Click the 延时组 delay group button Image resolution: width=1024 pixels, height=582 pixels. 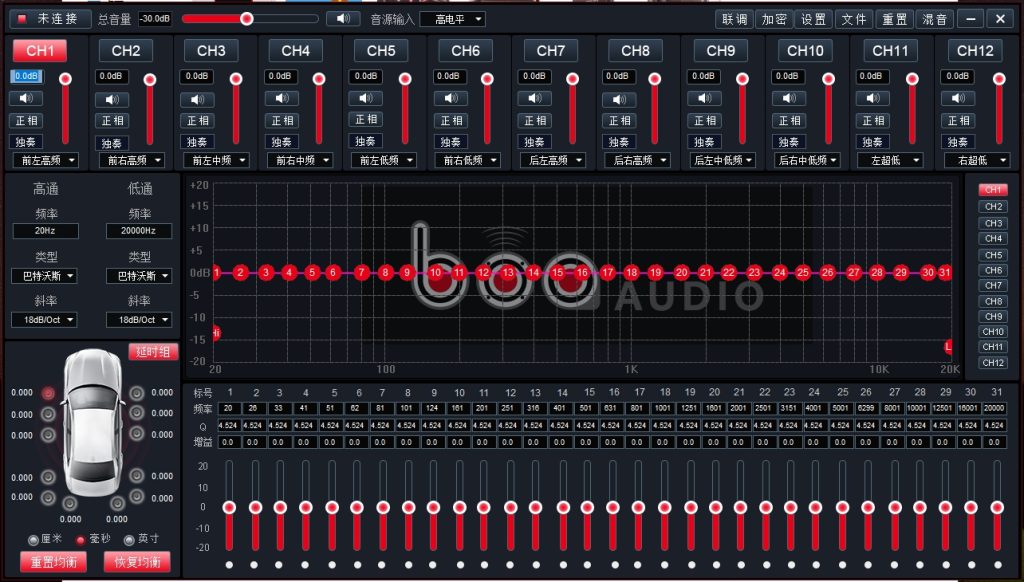click(x=153, y=352)
